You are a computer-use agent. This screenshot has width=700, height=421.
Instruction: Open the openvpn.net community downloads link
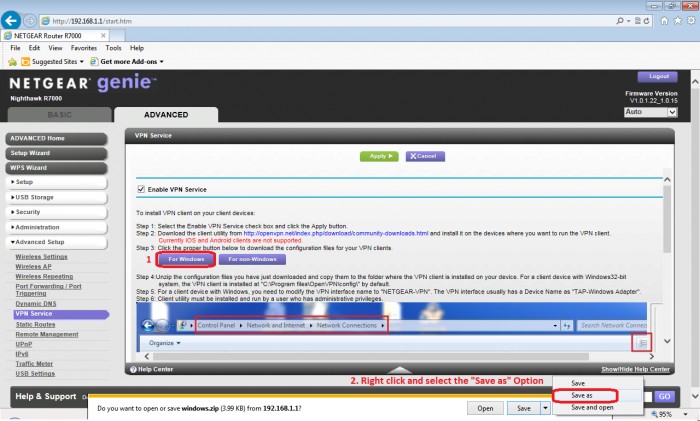336,233
